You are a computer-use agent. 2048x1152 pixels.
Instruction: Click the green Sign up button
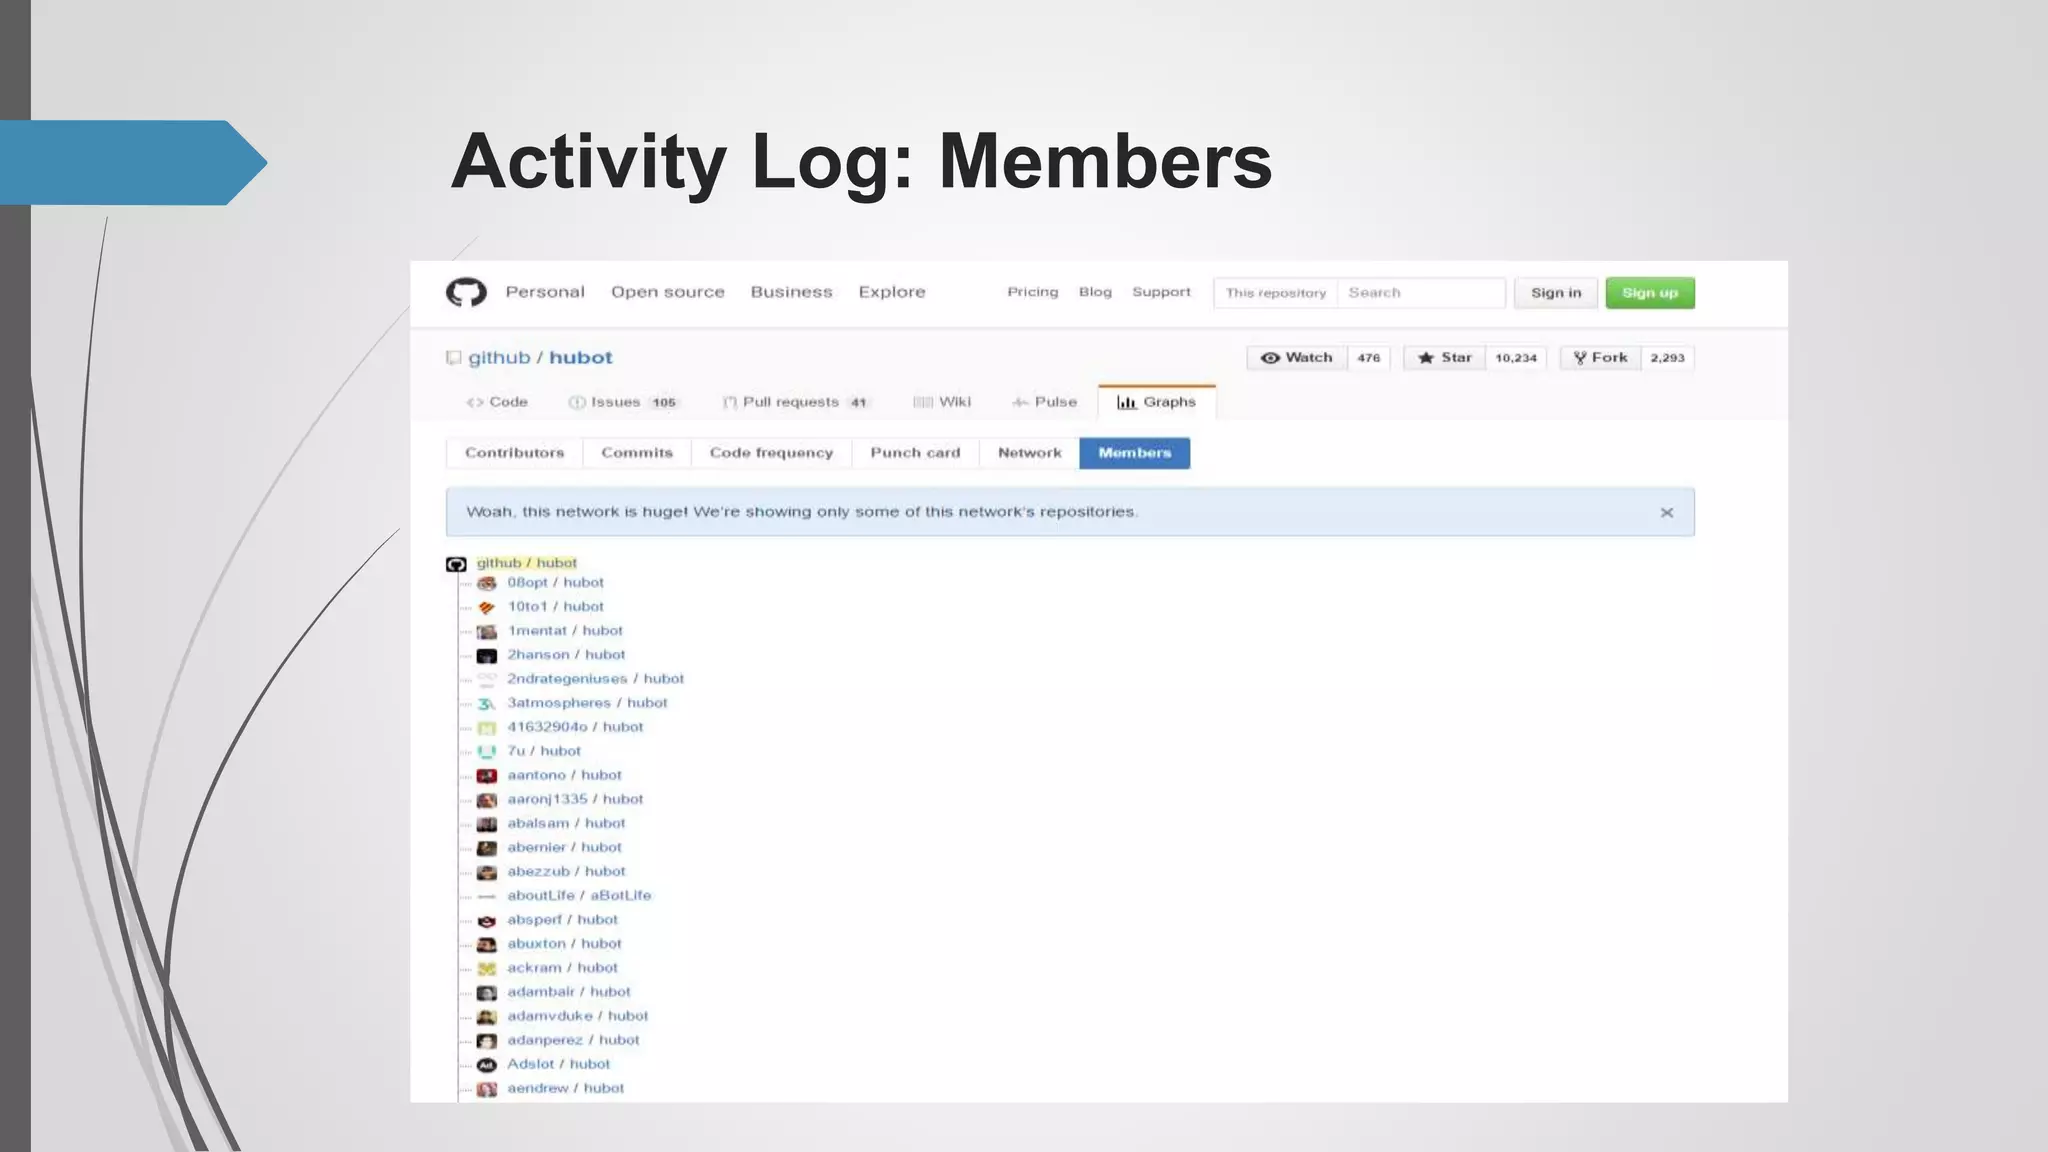pos(1650,293)
